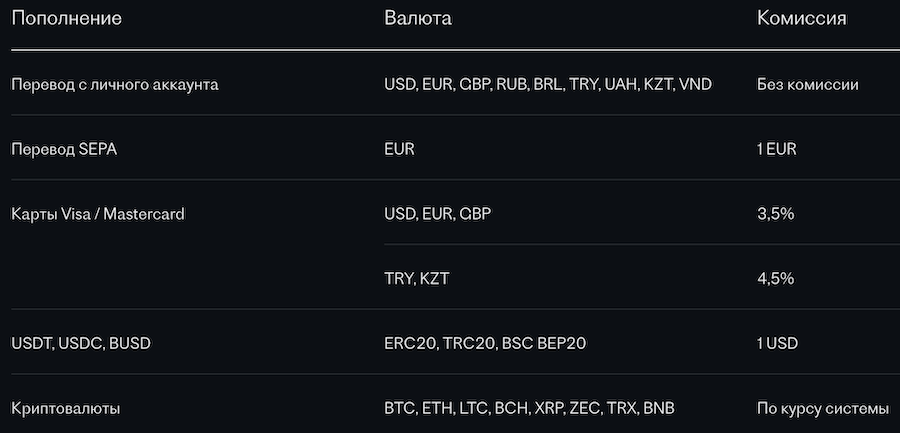Click the "3,5%" commission value

776,213
